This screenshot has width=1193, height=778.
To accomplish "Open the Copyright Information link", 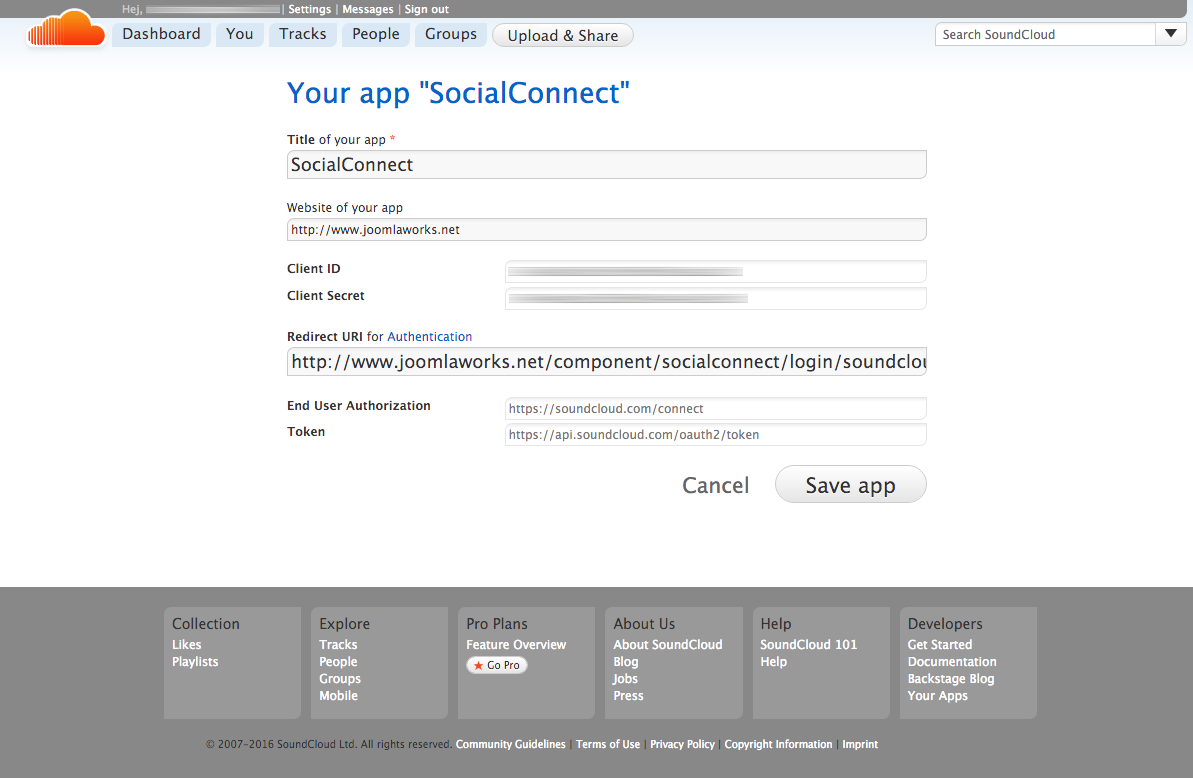I will [x=778, y=744].
